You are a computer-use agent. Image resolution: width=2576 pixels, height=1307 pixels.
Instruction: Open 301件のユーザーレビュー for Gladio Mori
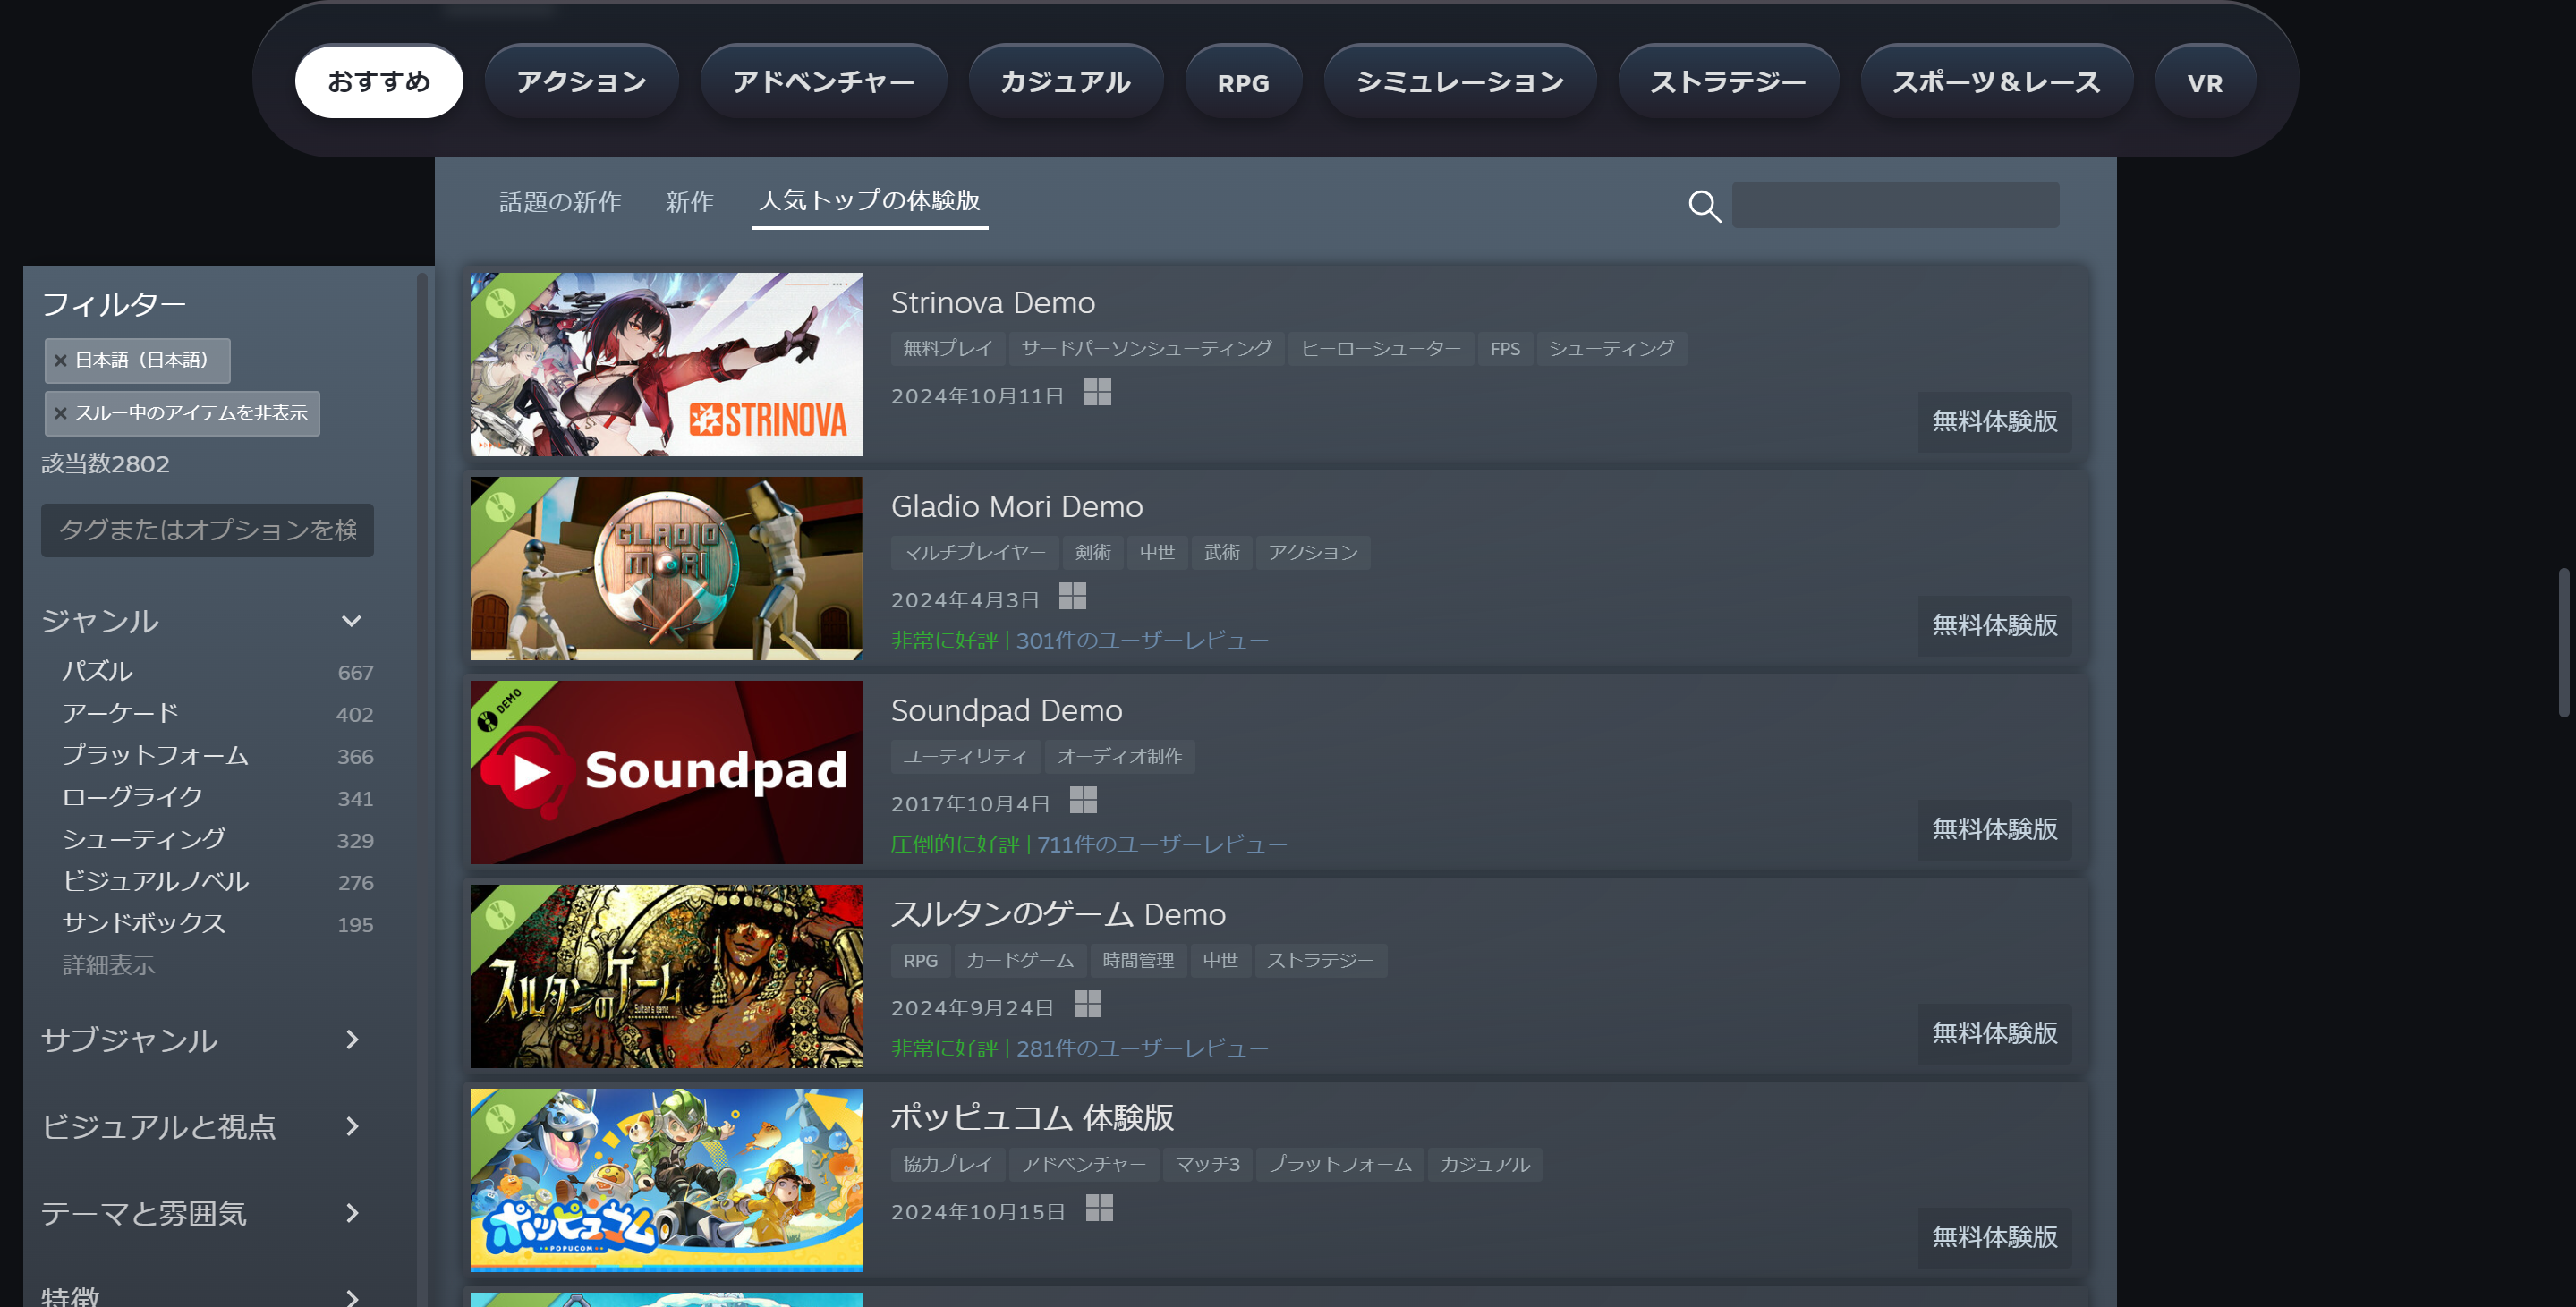point(1142,641)
